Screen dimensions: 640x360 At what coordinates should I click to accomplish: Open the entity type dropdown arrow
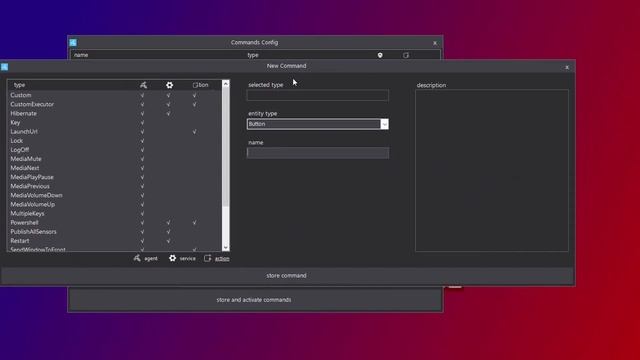pos(384,124)
